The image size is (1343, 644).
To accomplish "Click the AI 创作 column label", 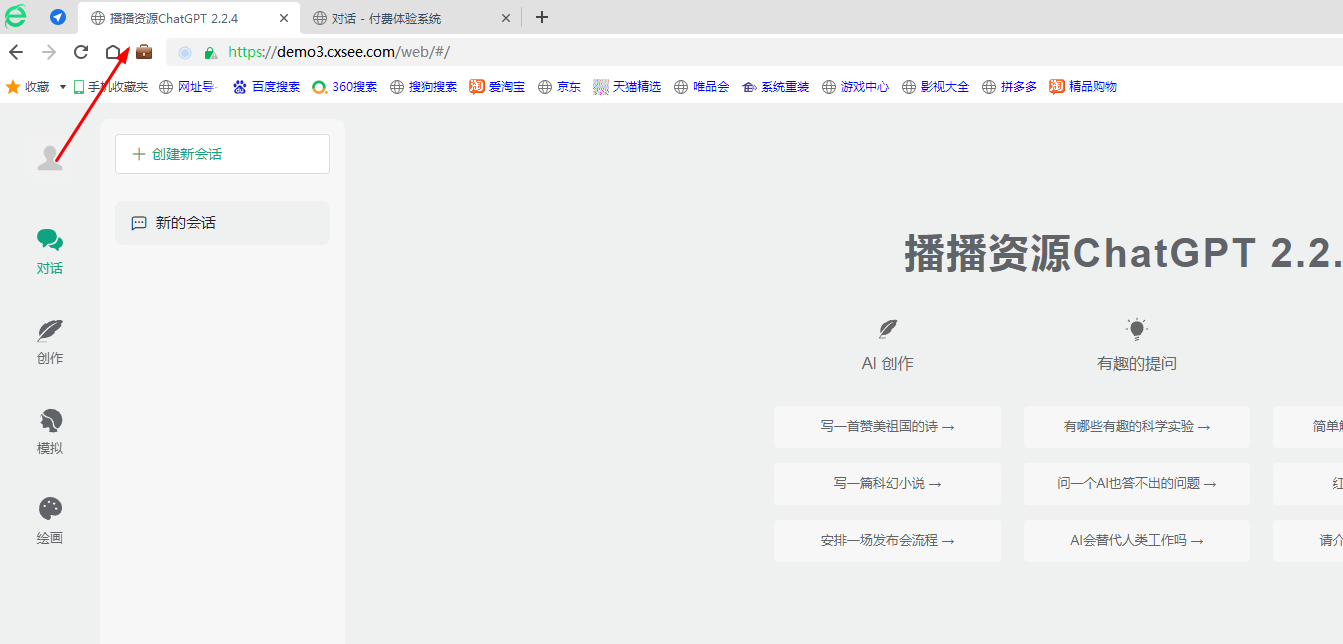I will (x=887, y=364).
